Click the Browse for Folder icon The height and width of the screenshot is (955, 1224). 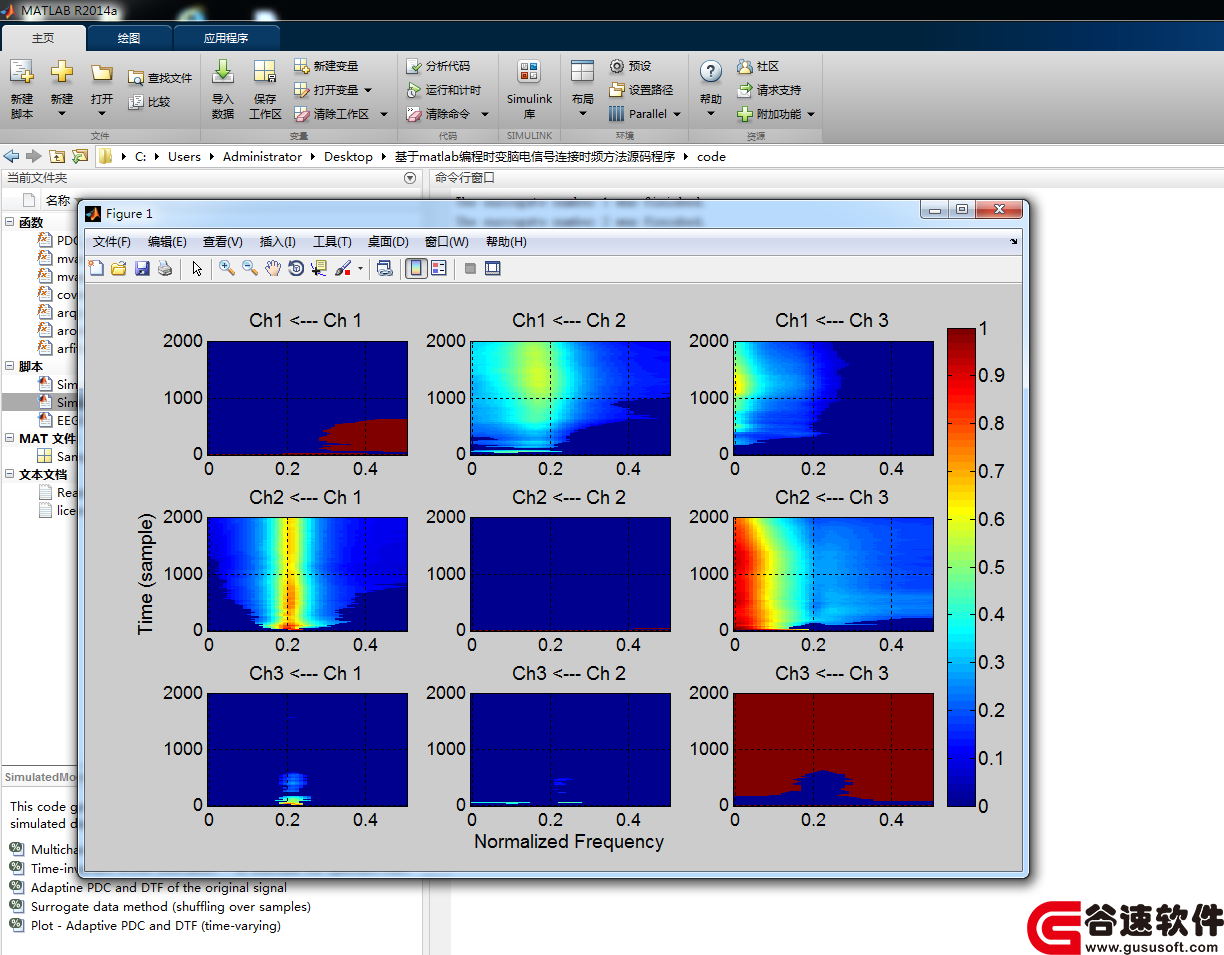coord(79,156)
